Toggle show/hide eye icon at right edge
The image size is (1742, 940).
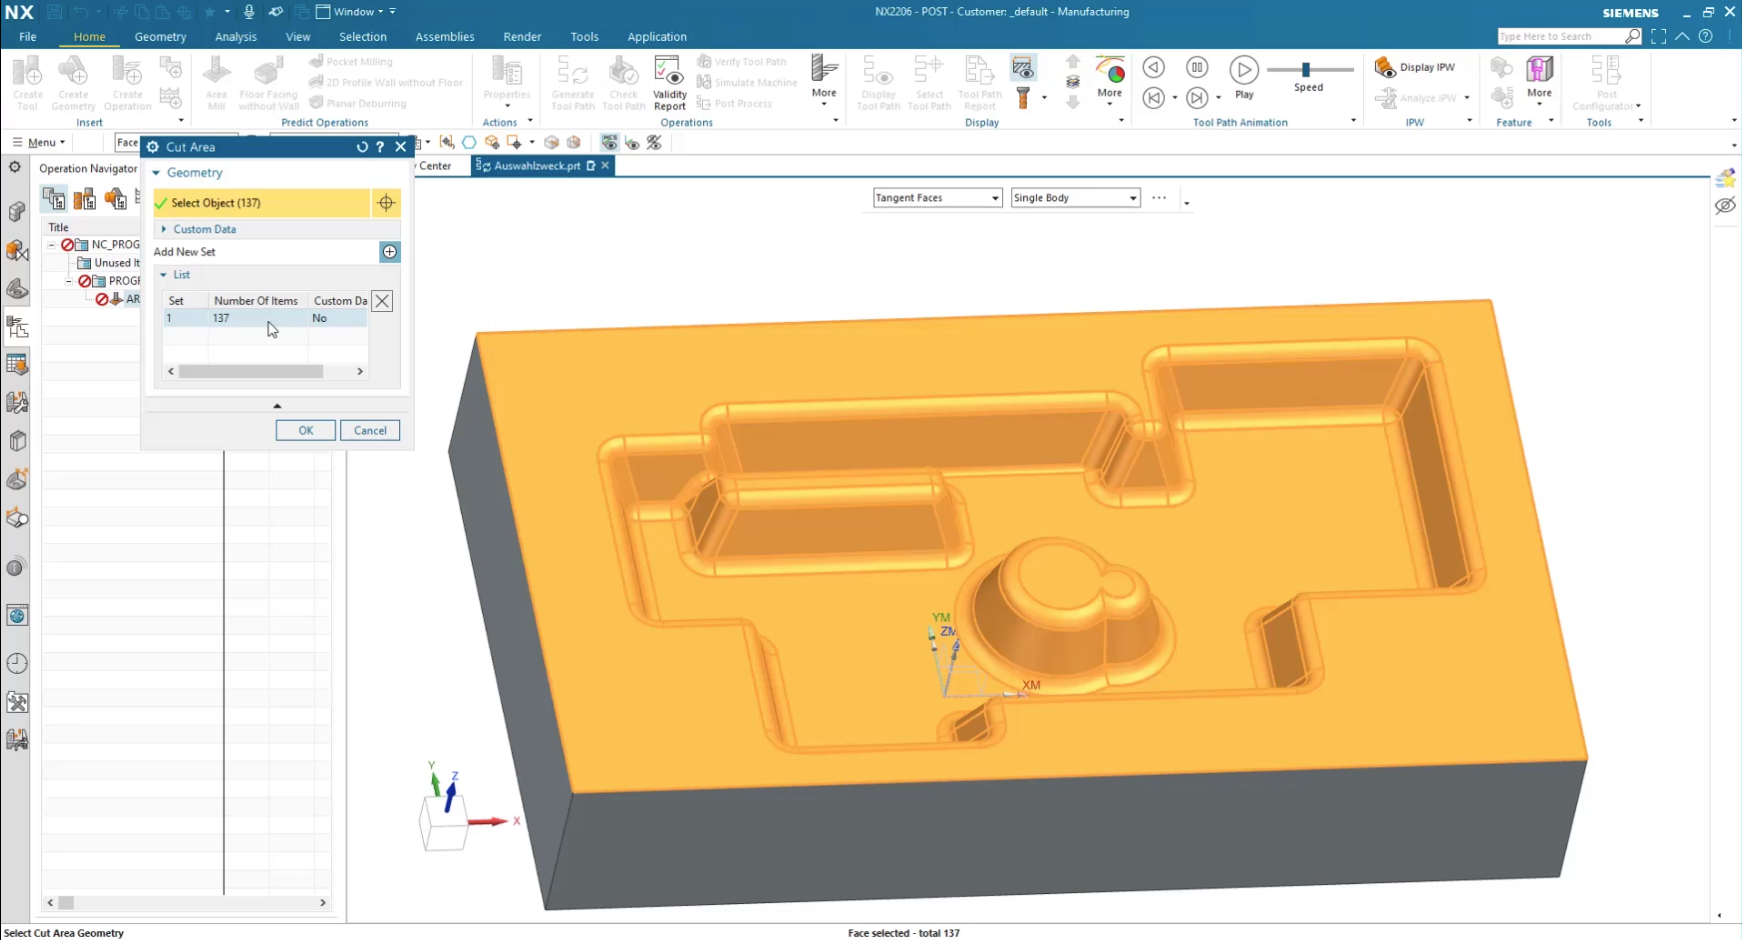tap(1725, 206)
